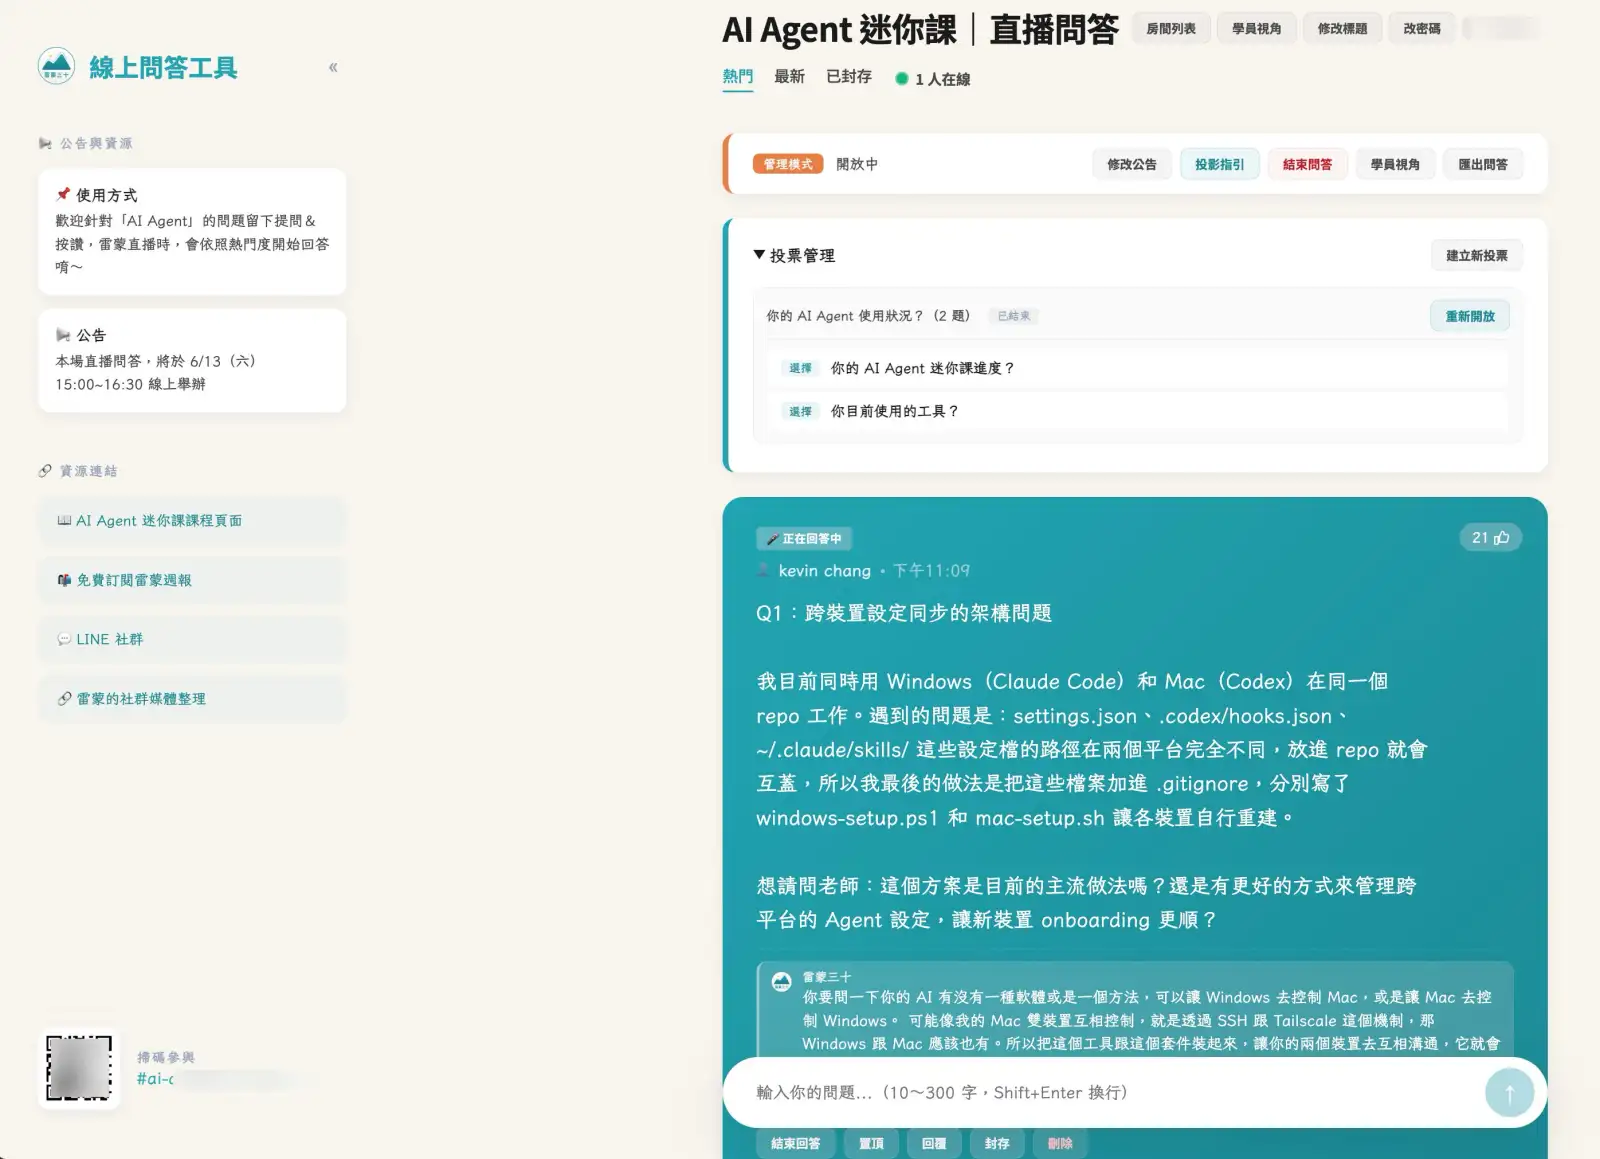Open the 免費訂閱雷蒙週報 link
The height and width of the screenshot is (1159, 1600).
pos(192,580)
